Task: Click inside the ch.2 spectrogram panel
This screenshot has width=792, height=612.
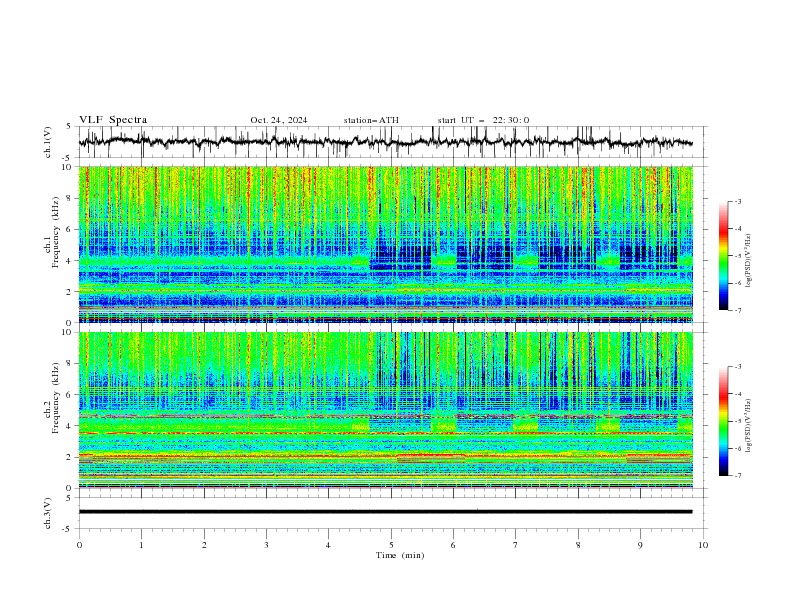Action: tap(385, 410)
